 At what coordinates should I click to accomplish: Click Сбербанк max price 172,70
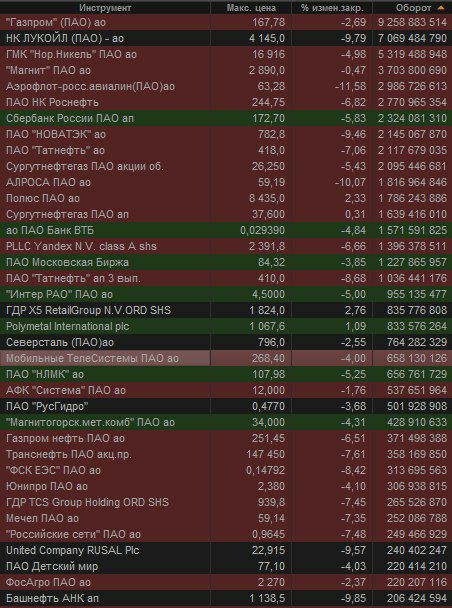coord(269,118)
